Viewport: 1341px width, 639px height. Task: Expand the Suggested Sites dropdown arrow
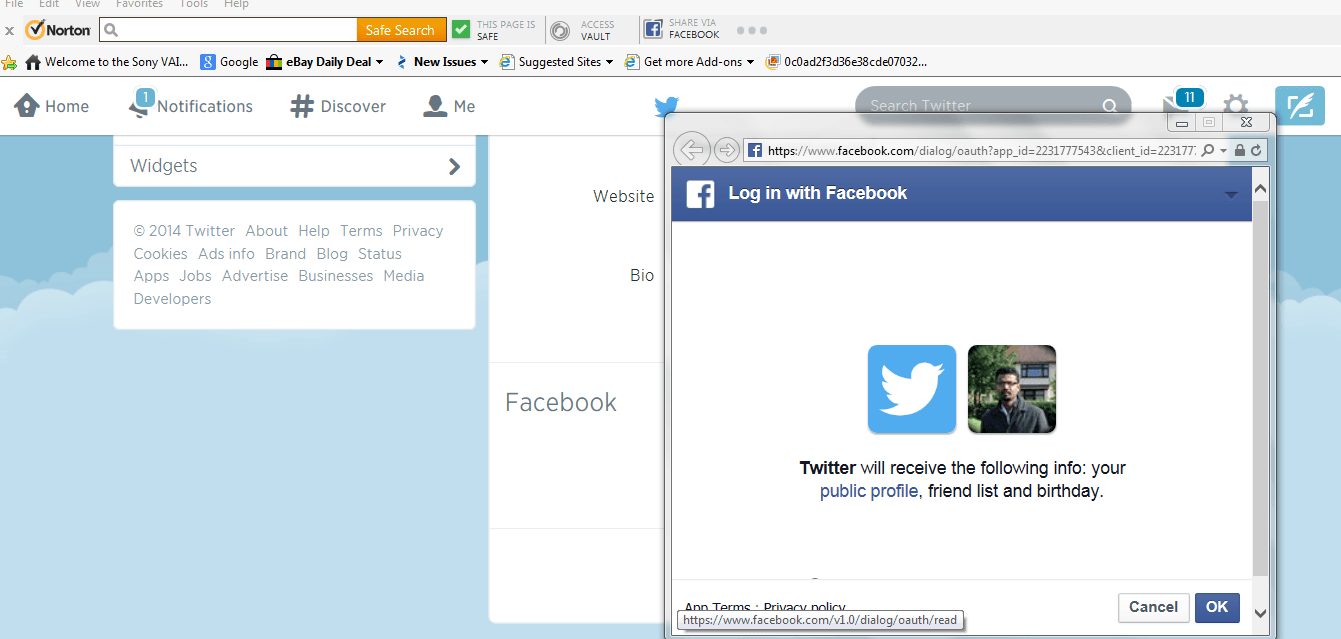[x=610, y=62]
